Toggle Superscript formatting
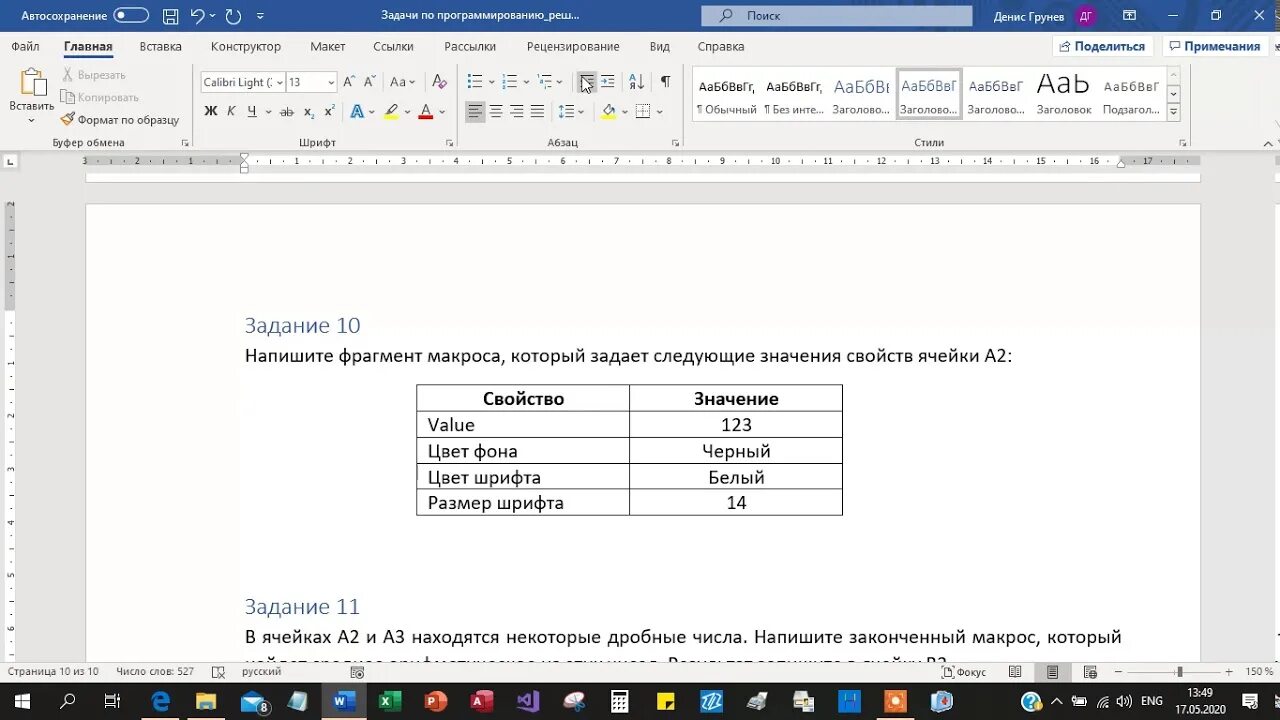This screenshot has height=720, width=1280. tap(329, 111)
